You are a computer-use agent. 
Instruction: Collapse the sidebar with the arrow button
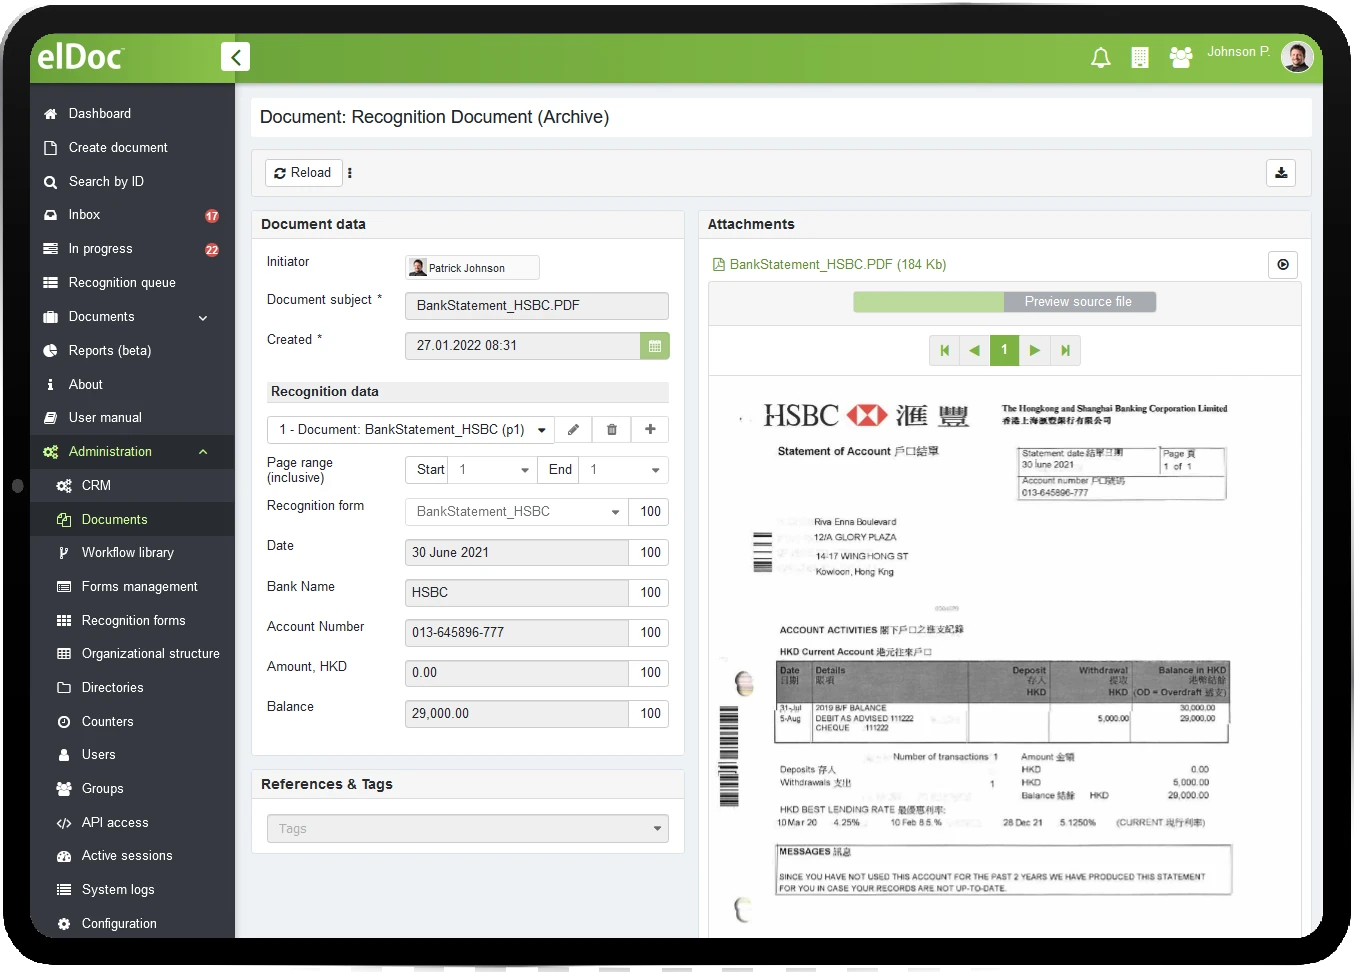235,57
